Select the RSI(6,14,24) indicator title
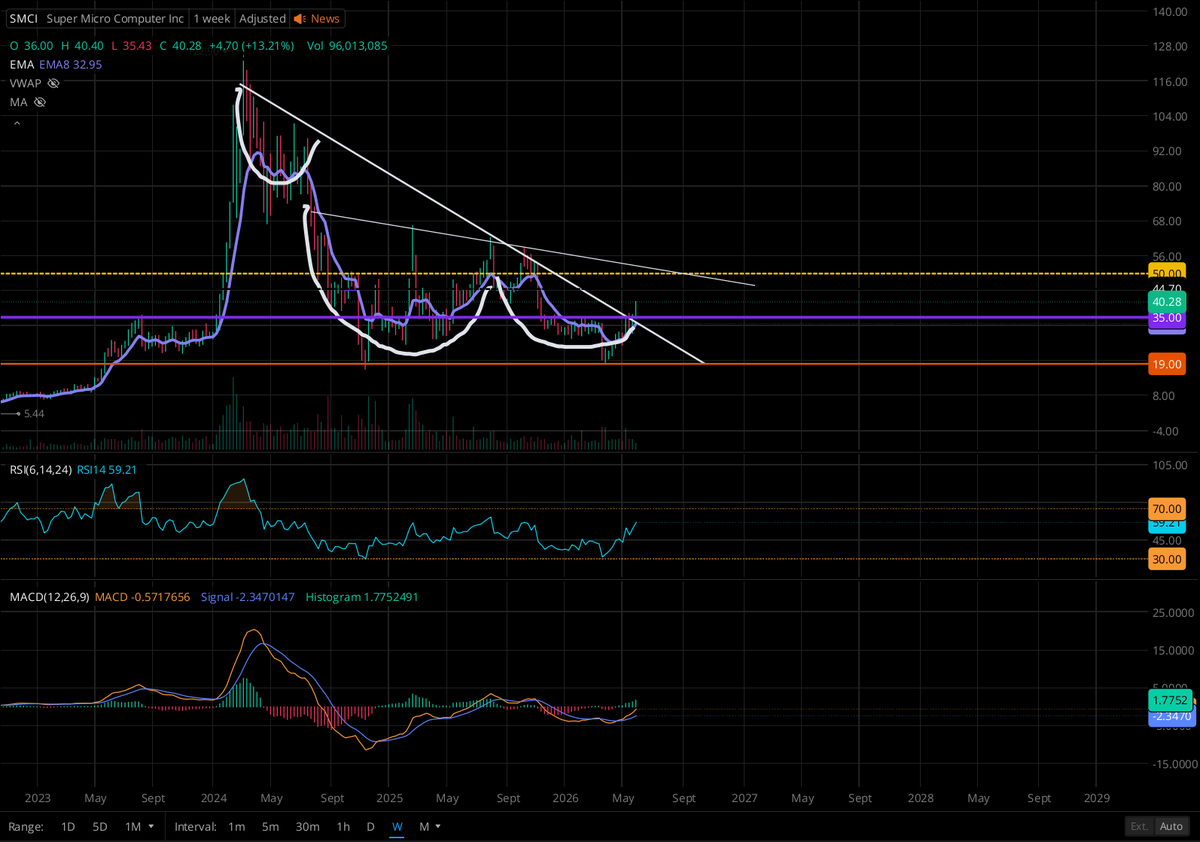1200x842 pixels. 41,470
